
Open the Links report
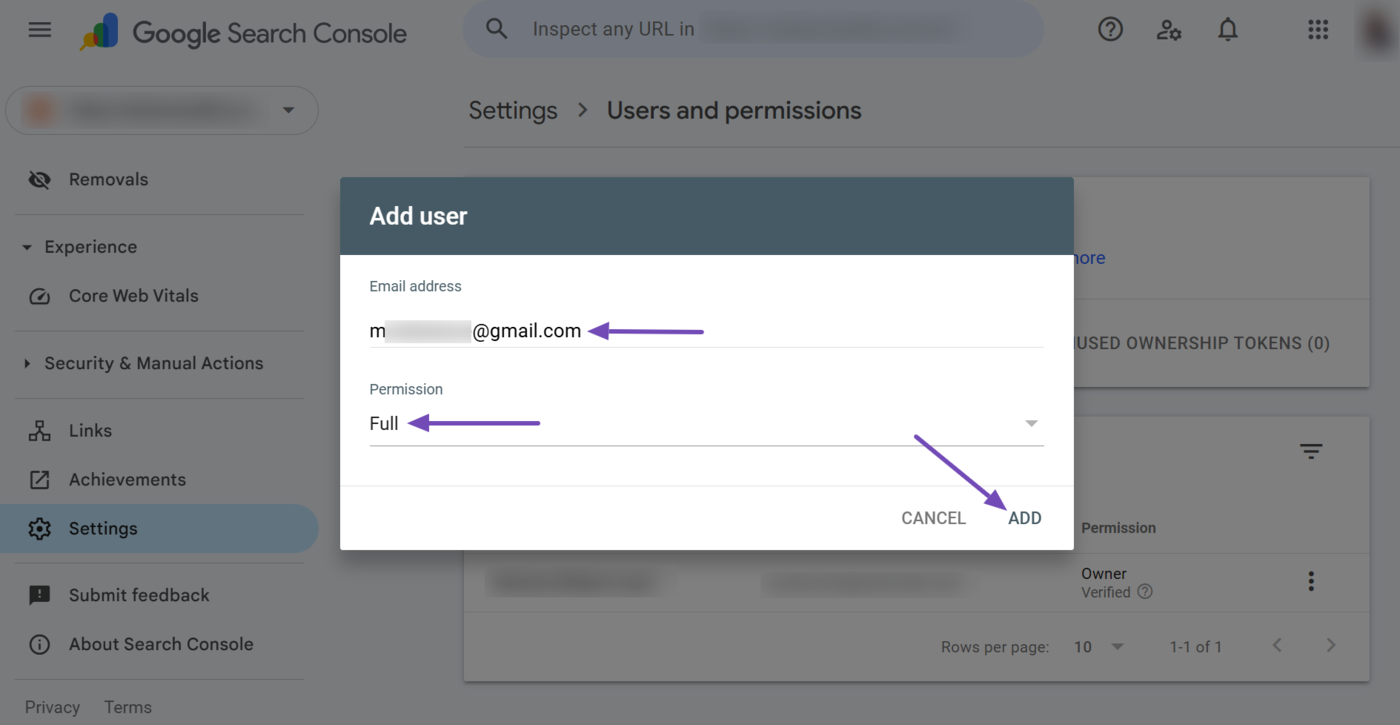pos(90,431)
